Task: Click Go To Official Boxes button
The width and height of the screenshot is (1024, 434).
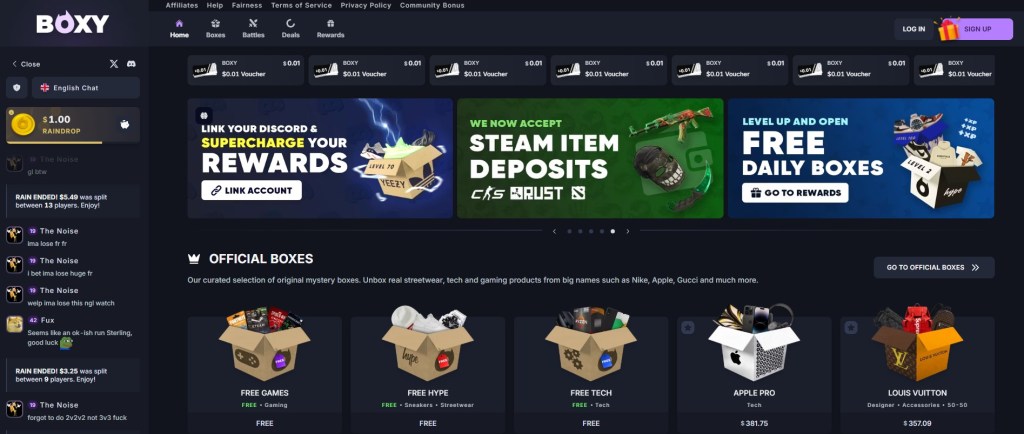Action: coord(934,267)
